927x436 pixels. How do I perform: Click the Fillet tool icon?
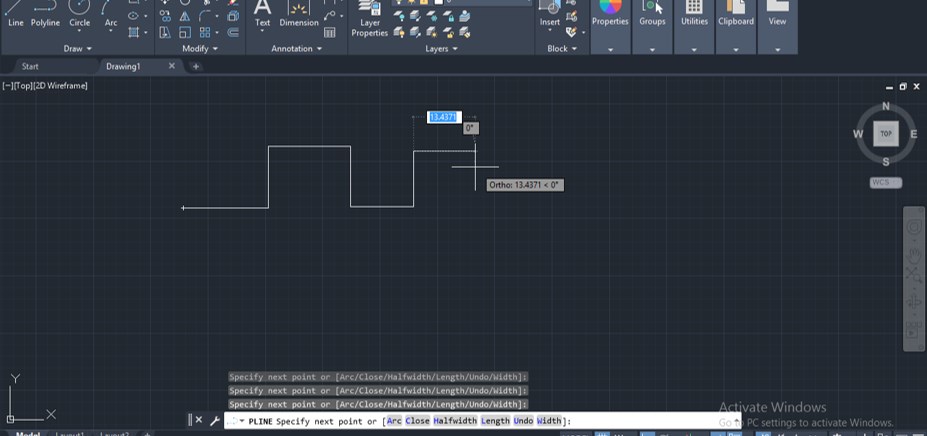(204, 16)
